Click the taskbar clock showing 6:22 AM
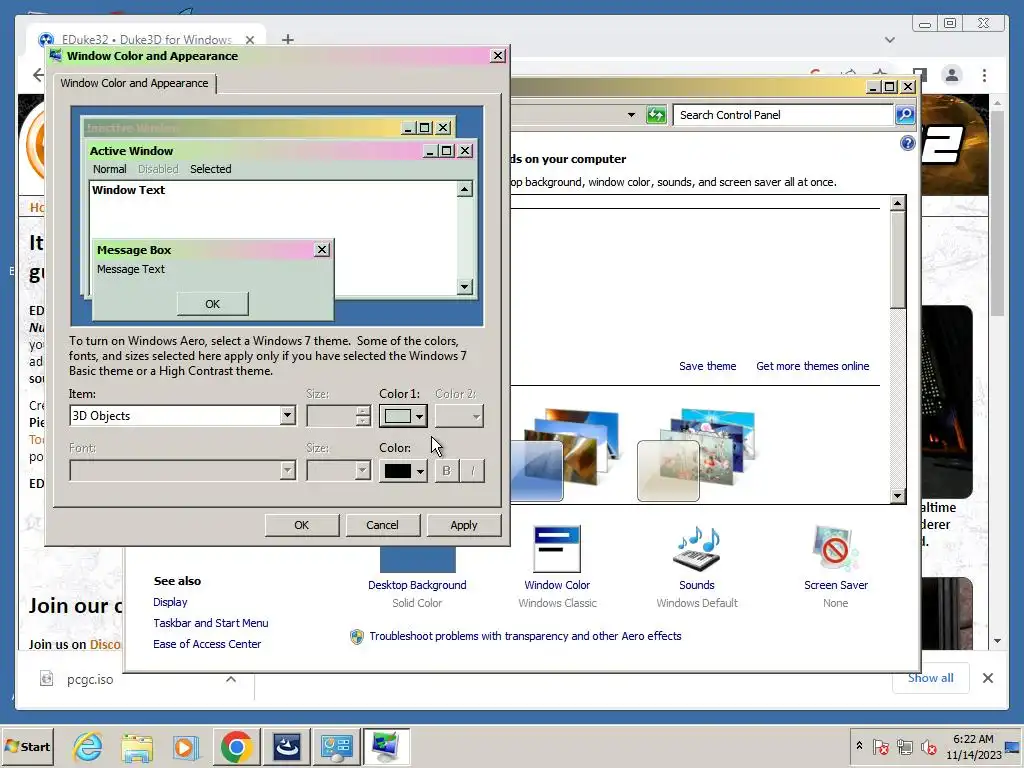This screenshot has height=768, width=1024. click(973, 746)
